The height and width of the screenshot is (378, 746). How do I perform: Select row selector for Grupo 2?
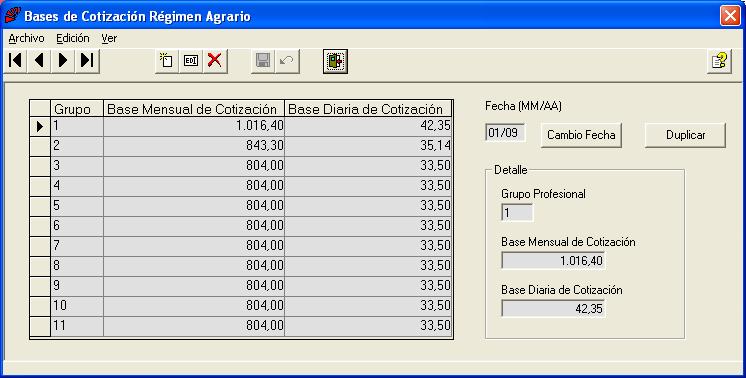tap(40, 146)
